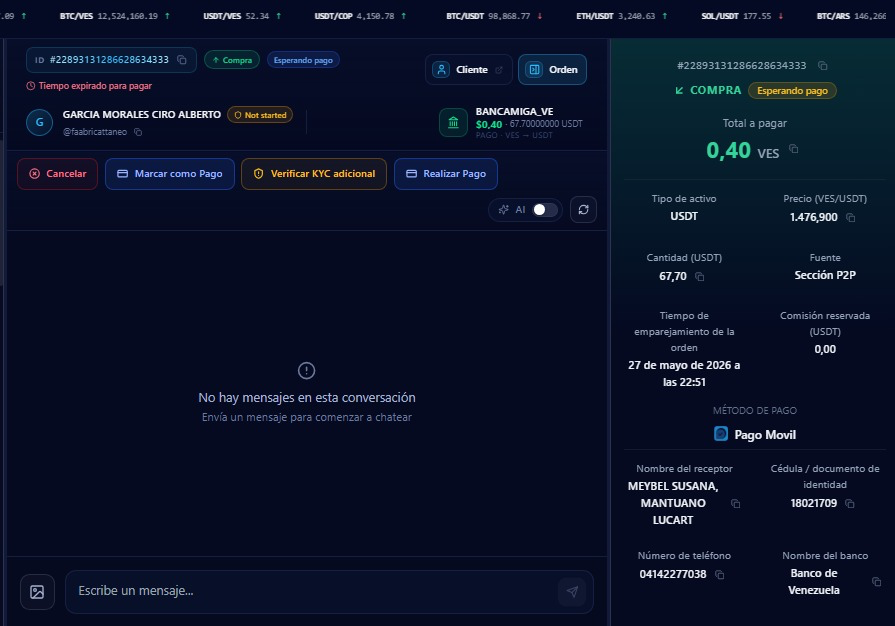This screenshot has height=626, width=895.
Task: Click the BTC/USDT ticker entry
Action: [494, 16]
